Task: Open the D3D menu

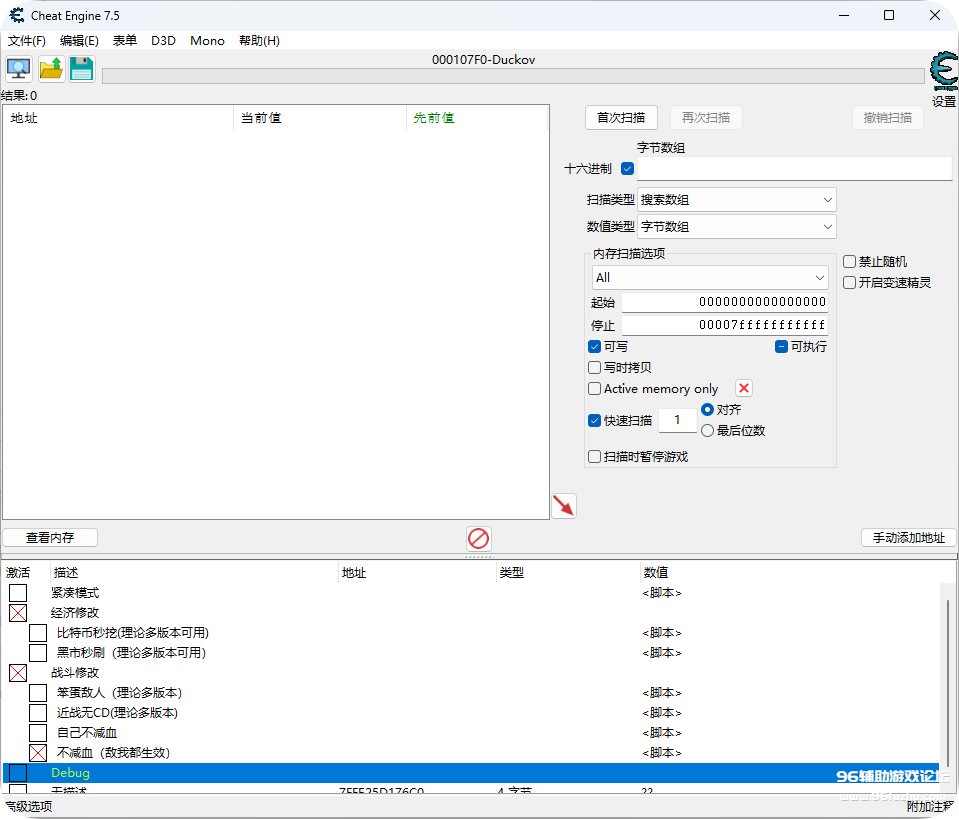Action: point(163,41)
